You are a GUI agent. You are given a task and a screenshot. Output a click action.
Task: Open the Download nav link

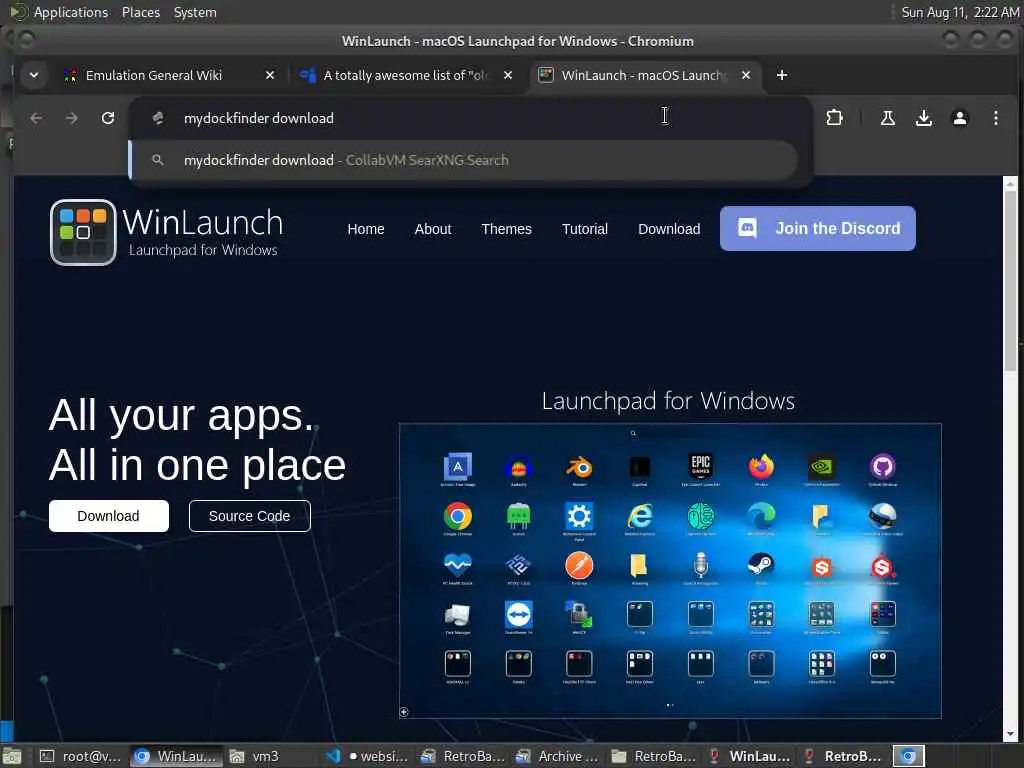[x=669, y=229]
